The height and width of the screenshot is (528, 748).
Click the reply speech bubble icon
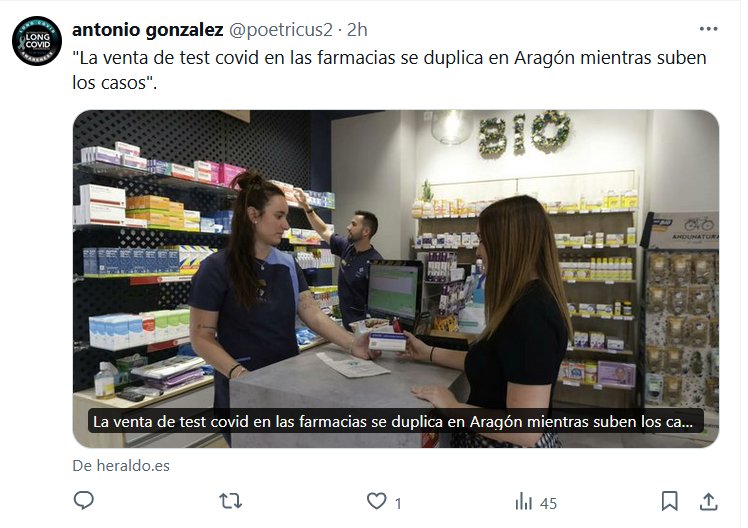coord(84,501)
